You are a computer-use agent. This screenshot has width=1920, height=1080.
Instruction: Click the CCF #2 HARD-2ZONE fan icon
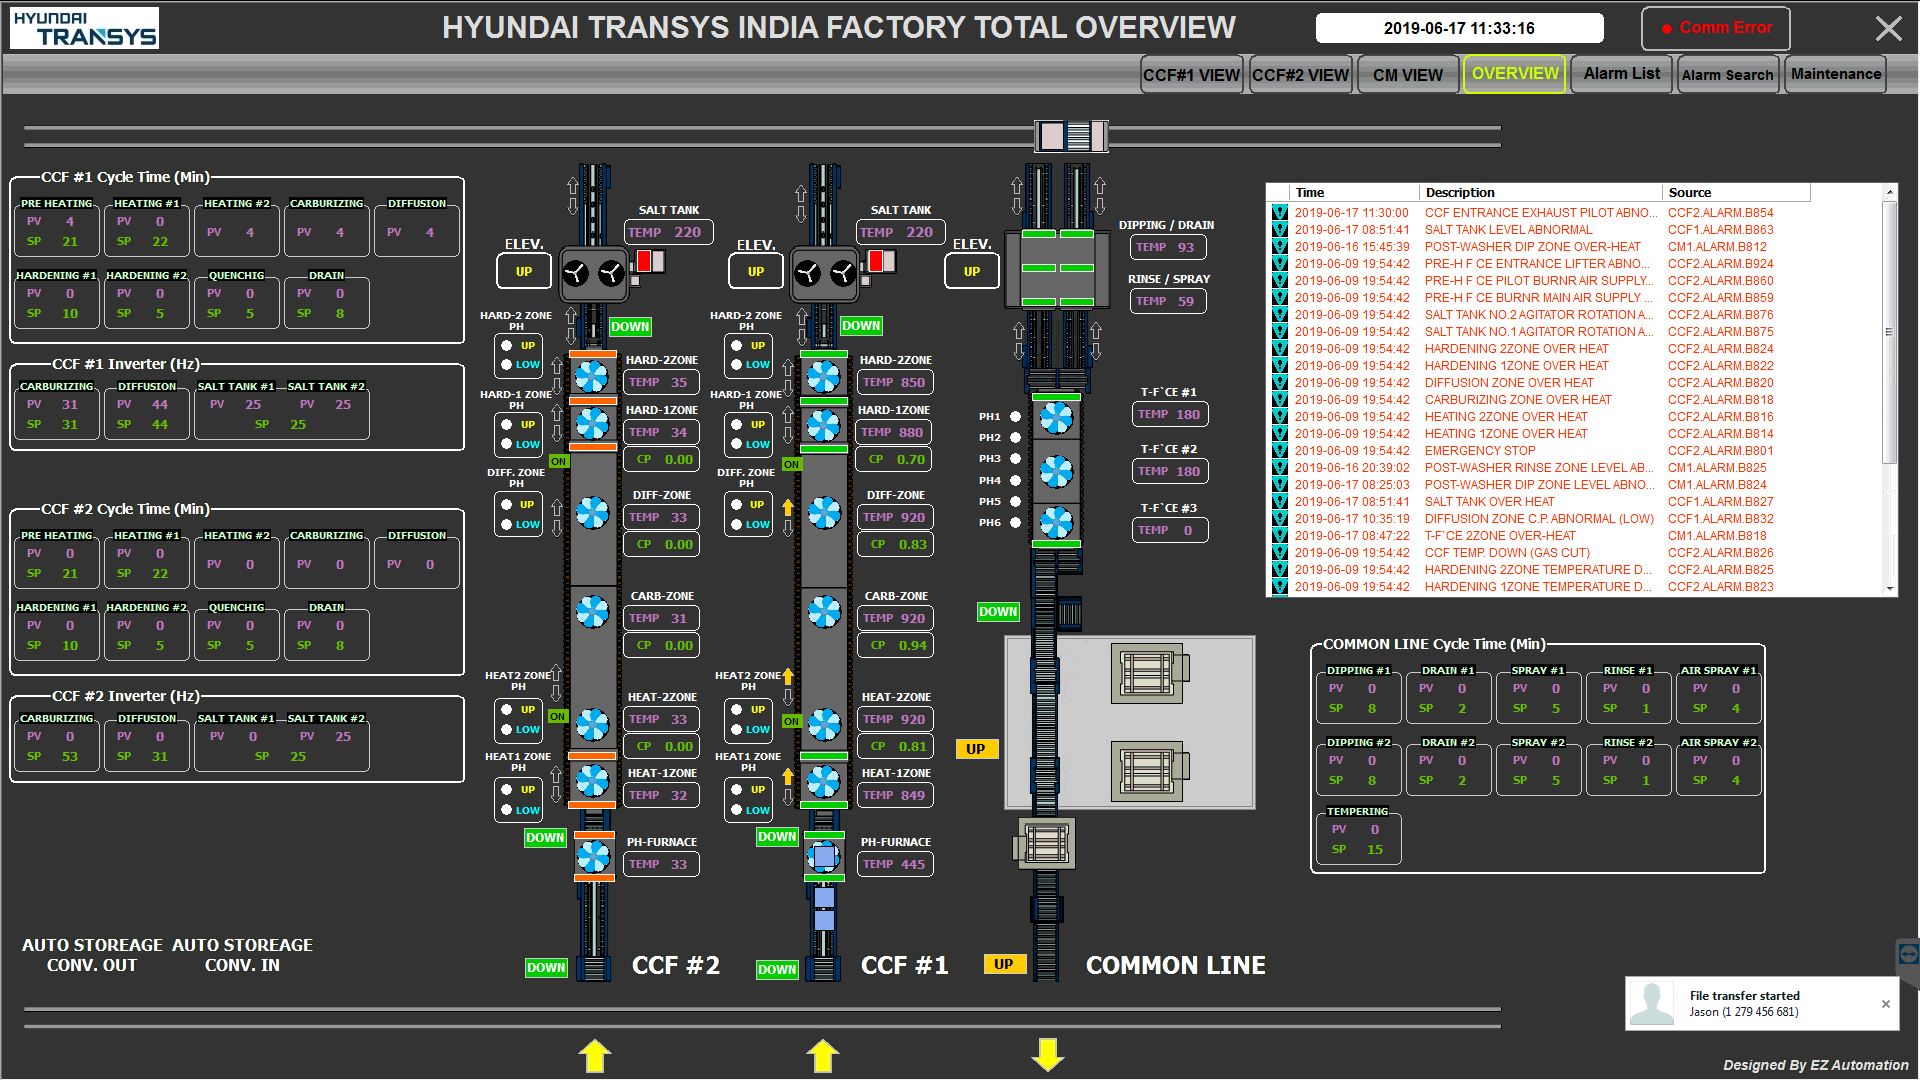(x=592, y=376)
